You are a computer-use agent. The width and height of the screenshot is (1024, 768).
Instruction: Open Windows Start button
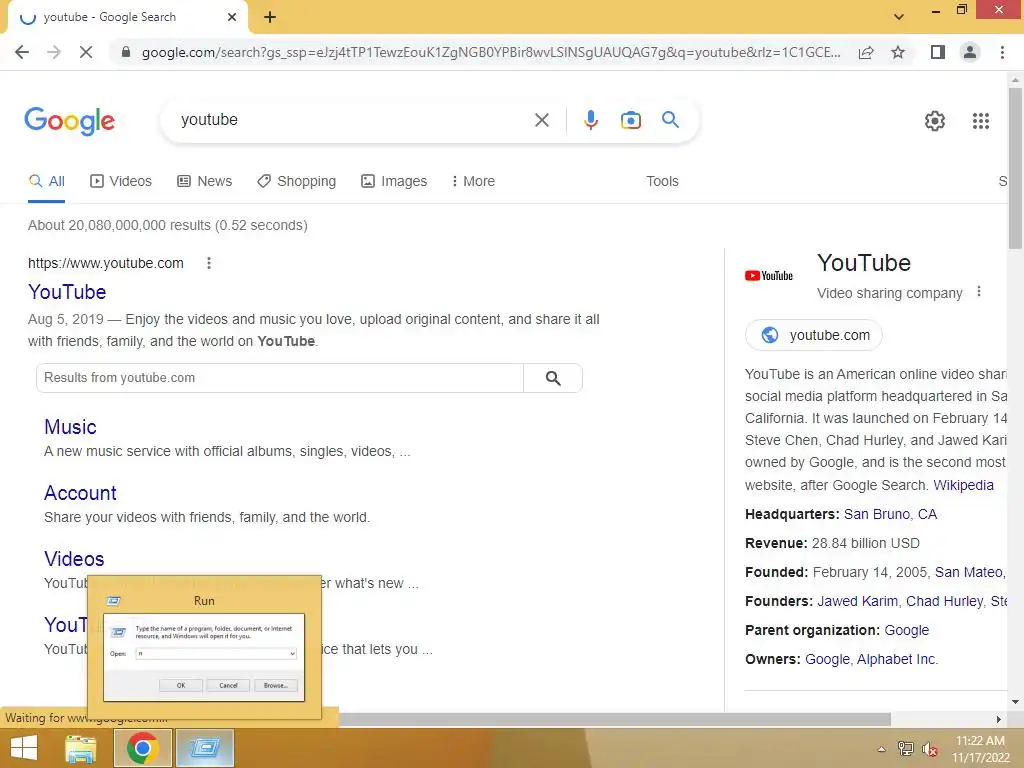coord(24,748)
